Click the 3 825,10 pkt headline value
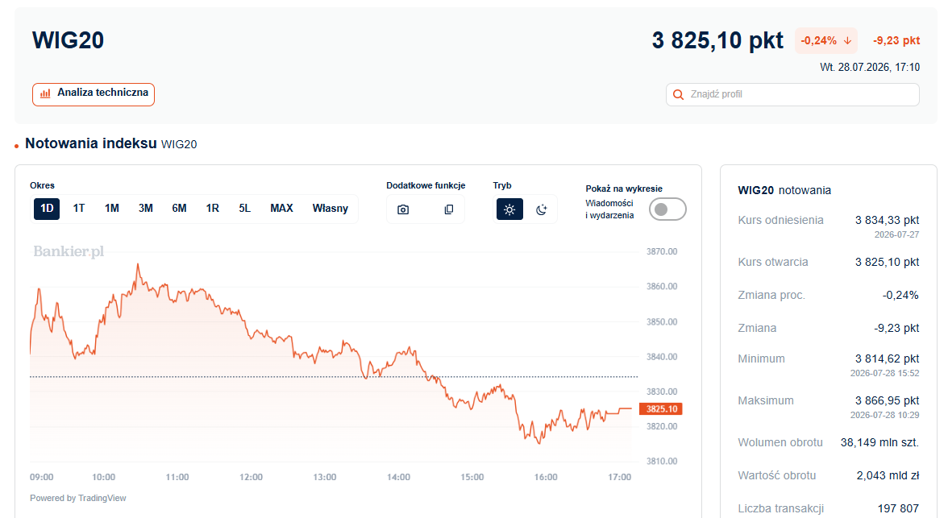Screen dimensions: 948x518 (x=718, y=40)
